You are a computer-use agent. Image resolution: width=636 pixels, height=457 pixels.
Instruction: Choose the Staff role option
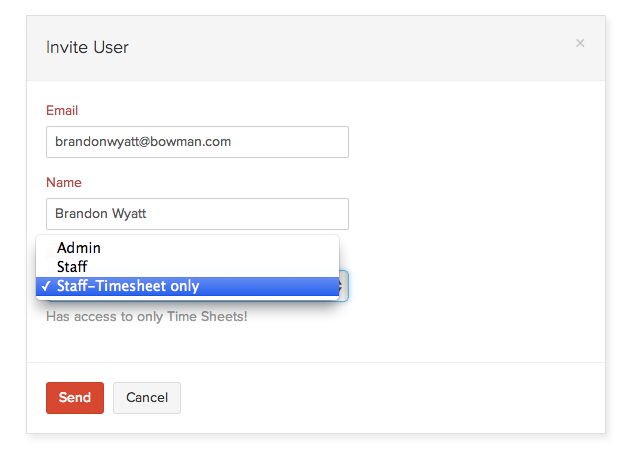pyautogui.click(x=72, y=267)
